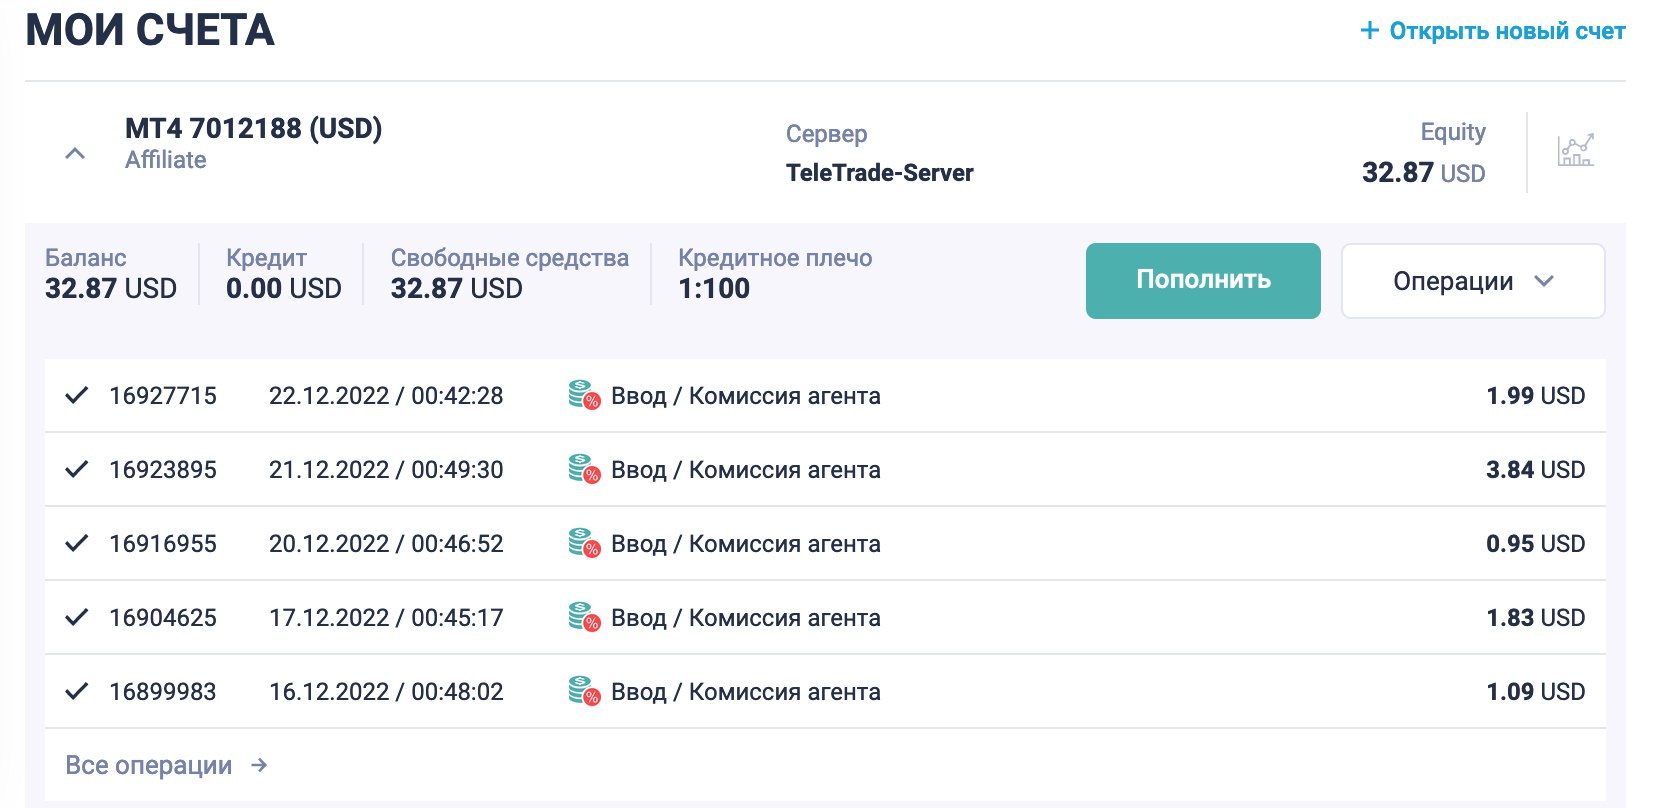Click the checkmark for transaction 16899983
The width and height of the screenshot is (1660, 808).
[77, 691]
